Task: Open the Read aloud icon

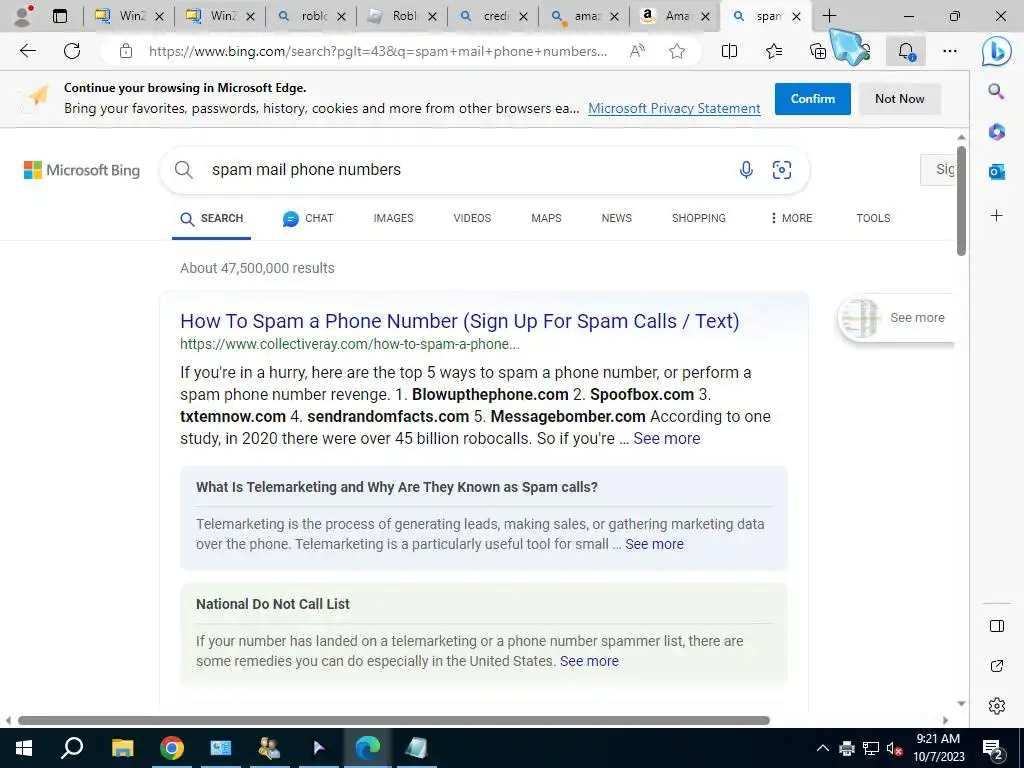Action: pos(637,51)
